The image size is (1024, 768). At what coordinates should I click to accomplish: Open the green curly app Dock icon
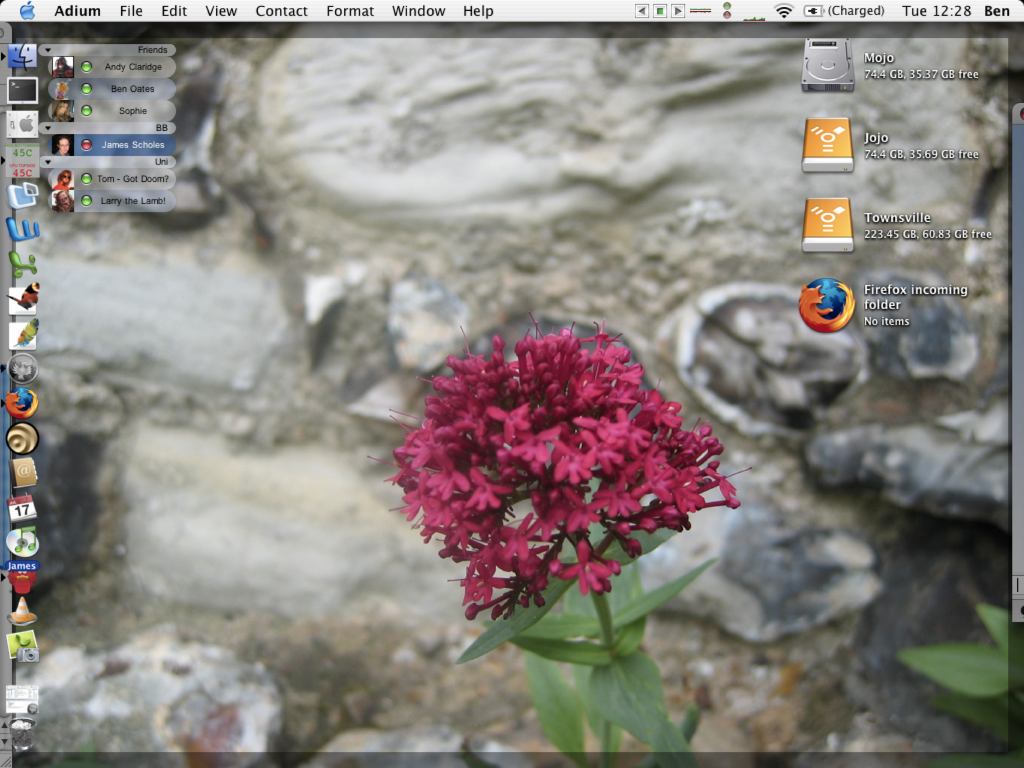click(22, 264)
